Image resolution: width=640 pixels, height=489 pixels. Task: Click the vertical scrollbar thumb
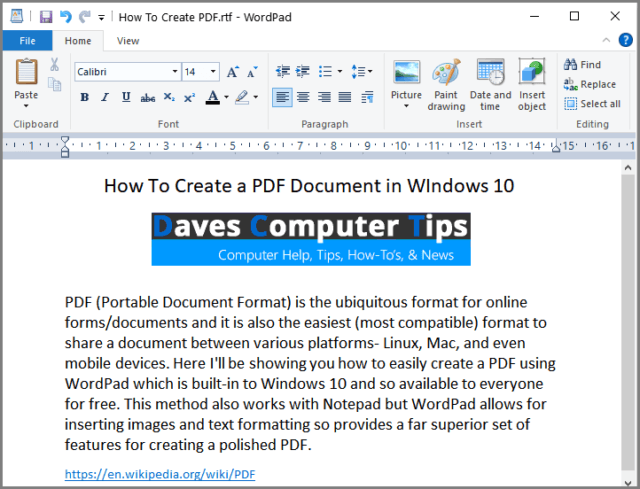[628, 322]
